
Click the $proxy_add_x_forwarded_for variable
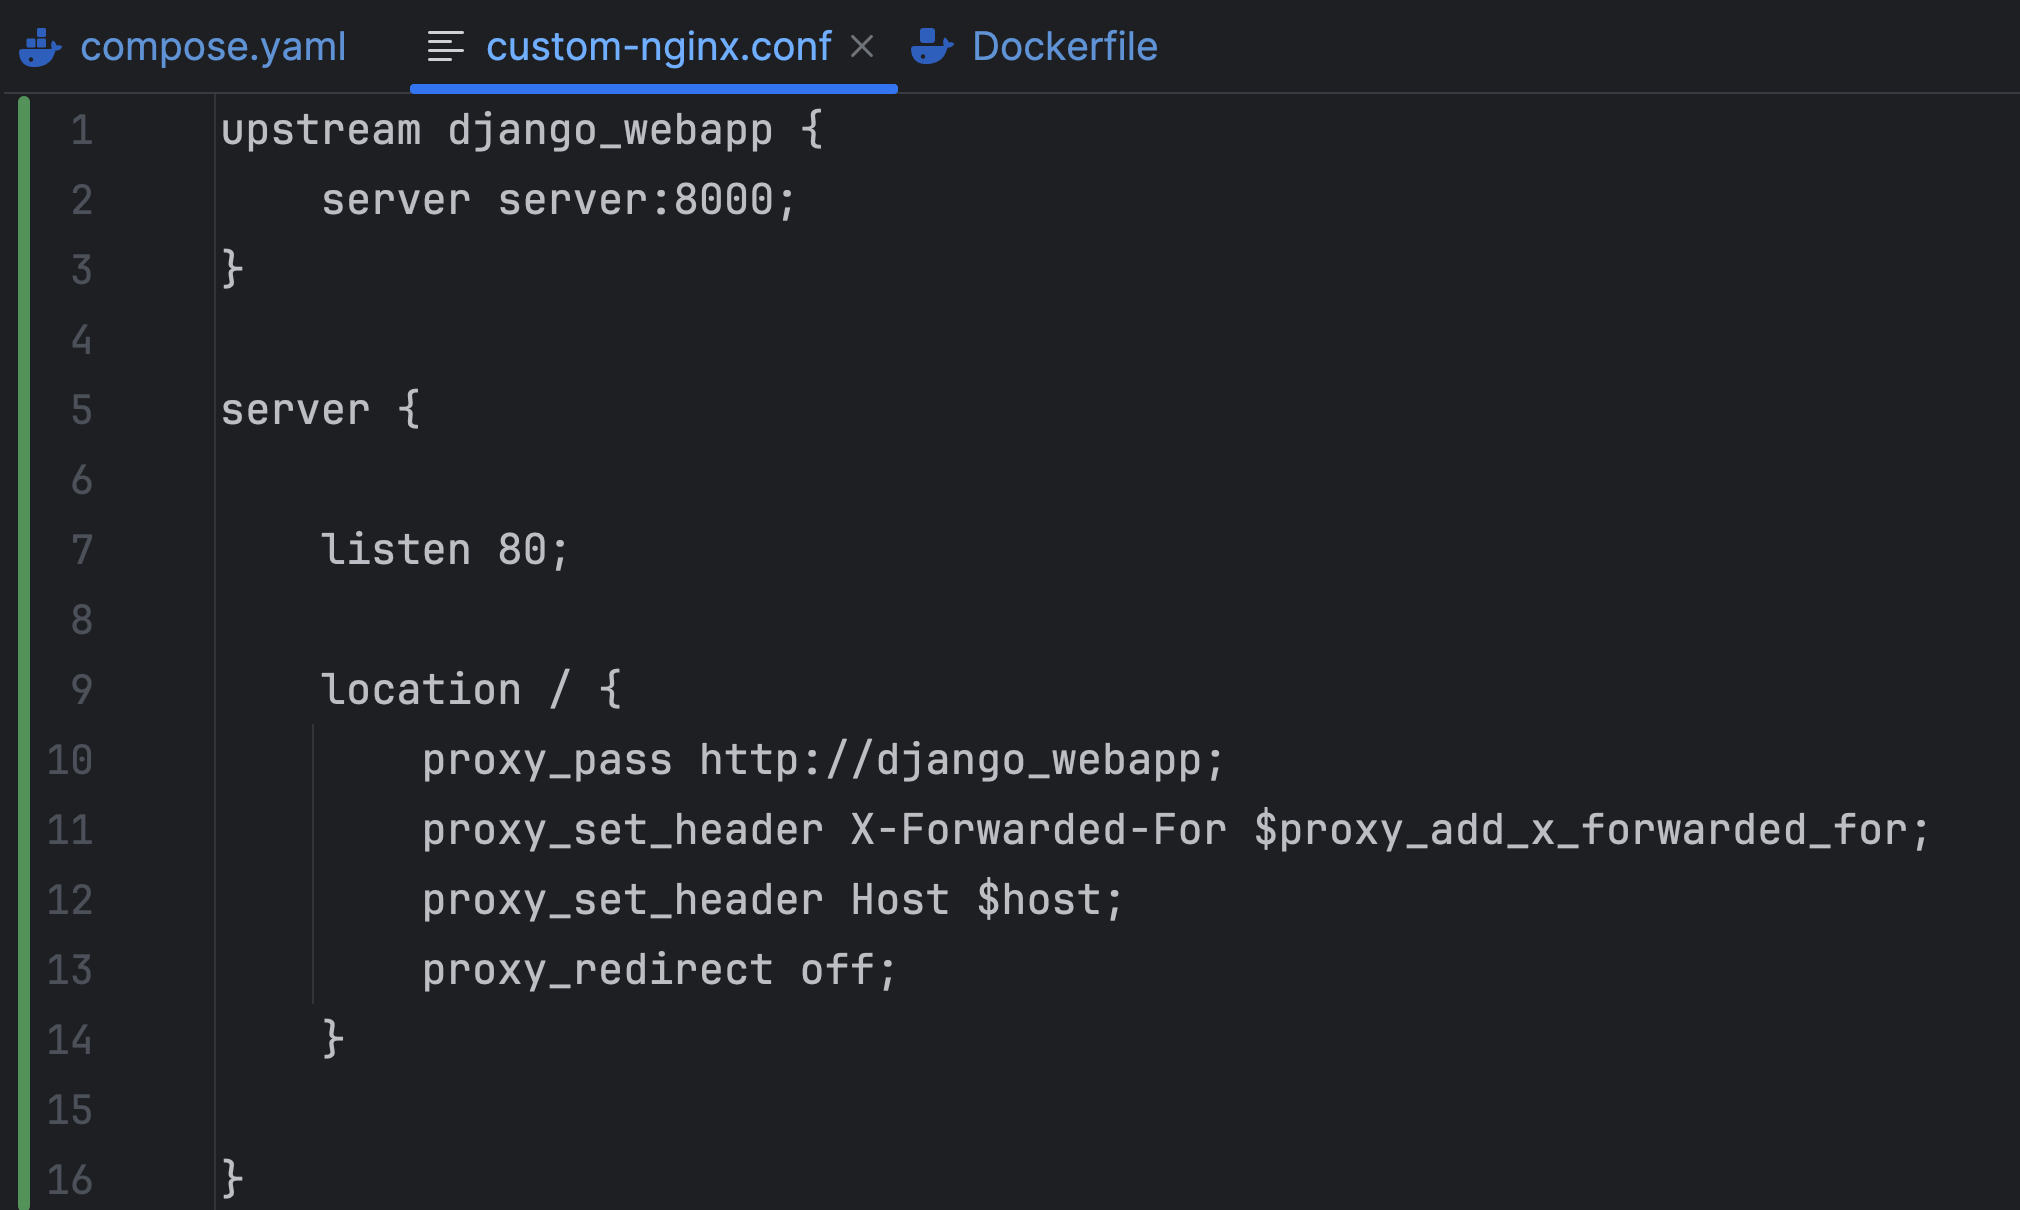point(1580,830)
